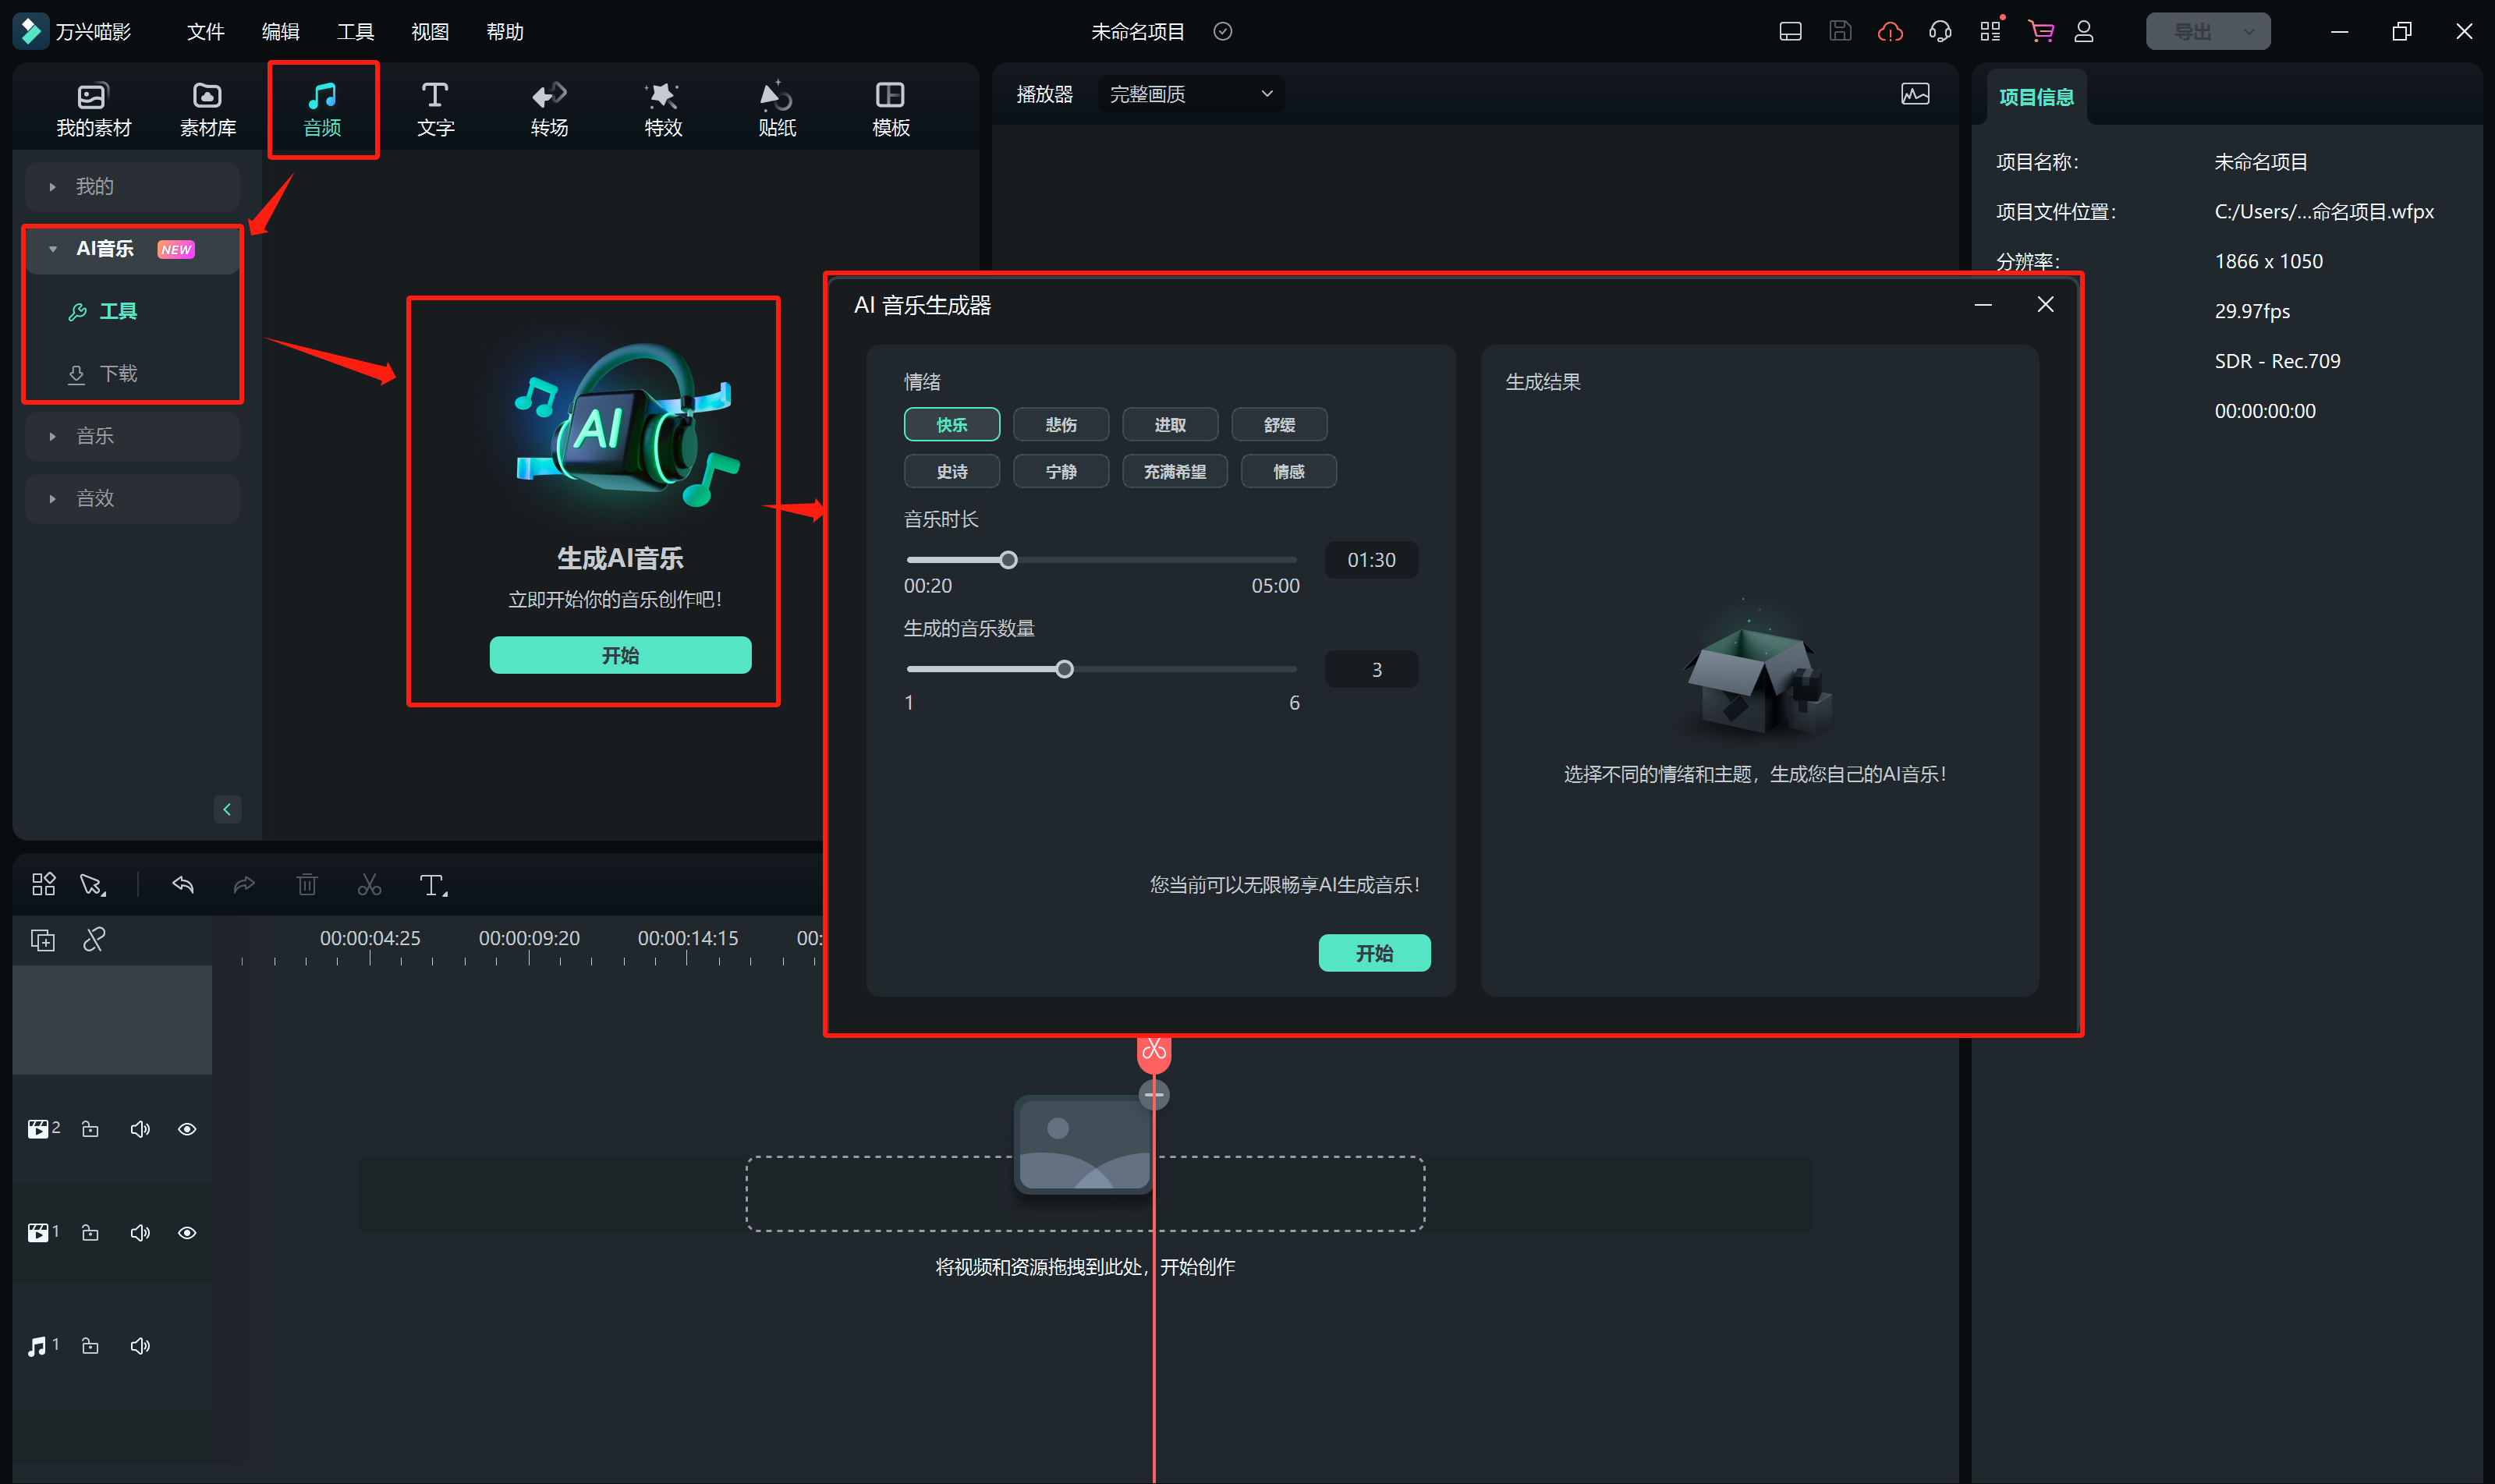Open the 编辑 menu
Image resolution: width=2495 pixels, height=1484 pixels.
click(x=280, y=32)
